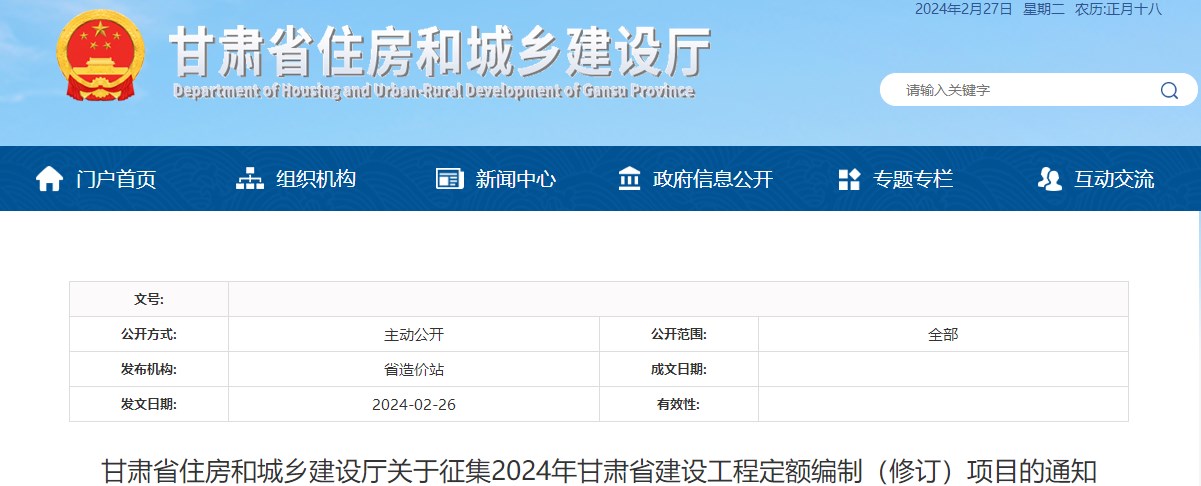Open the 组织机构 menu item
The image size is (1201, 486).
coord(316,179)
